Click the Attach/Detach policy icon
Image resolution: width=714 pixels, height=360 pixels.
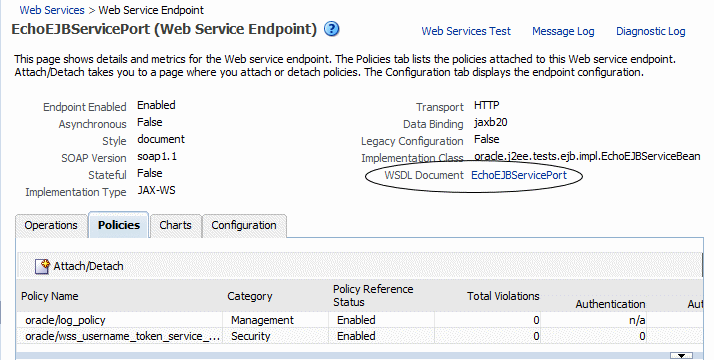point(42,266)
